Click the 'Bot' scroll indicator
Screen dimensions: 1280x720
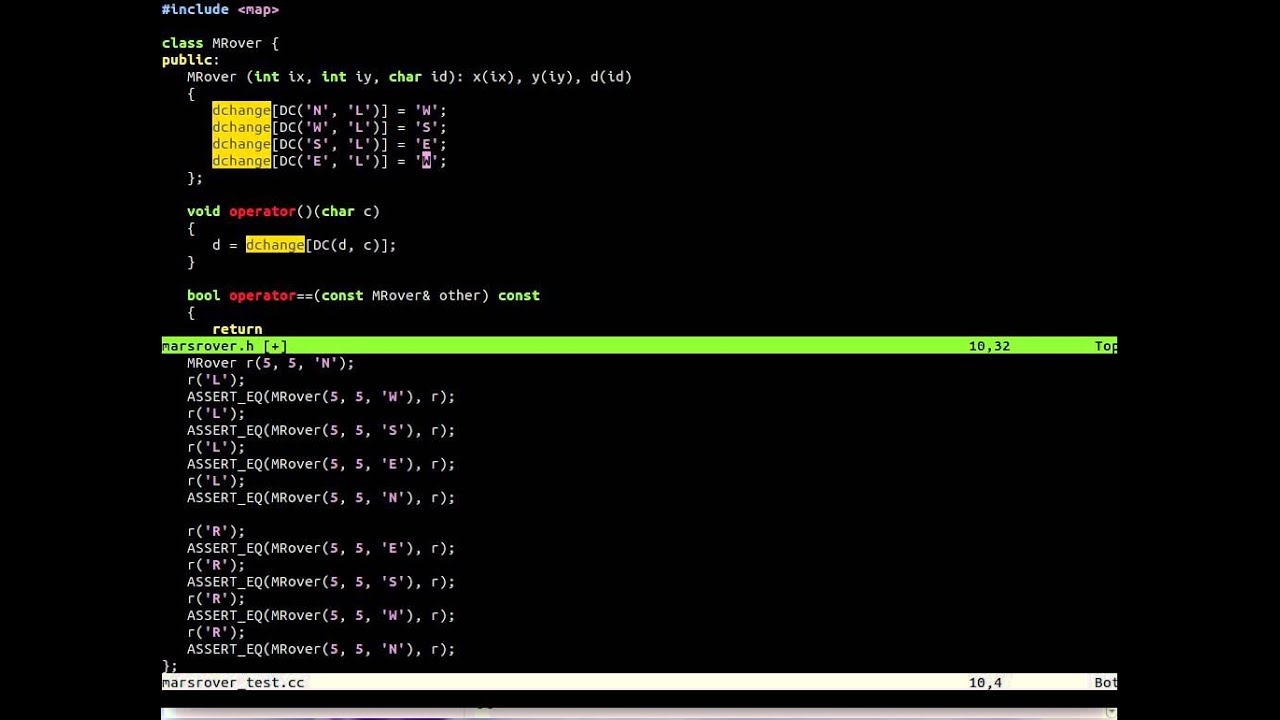1105,682
